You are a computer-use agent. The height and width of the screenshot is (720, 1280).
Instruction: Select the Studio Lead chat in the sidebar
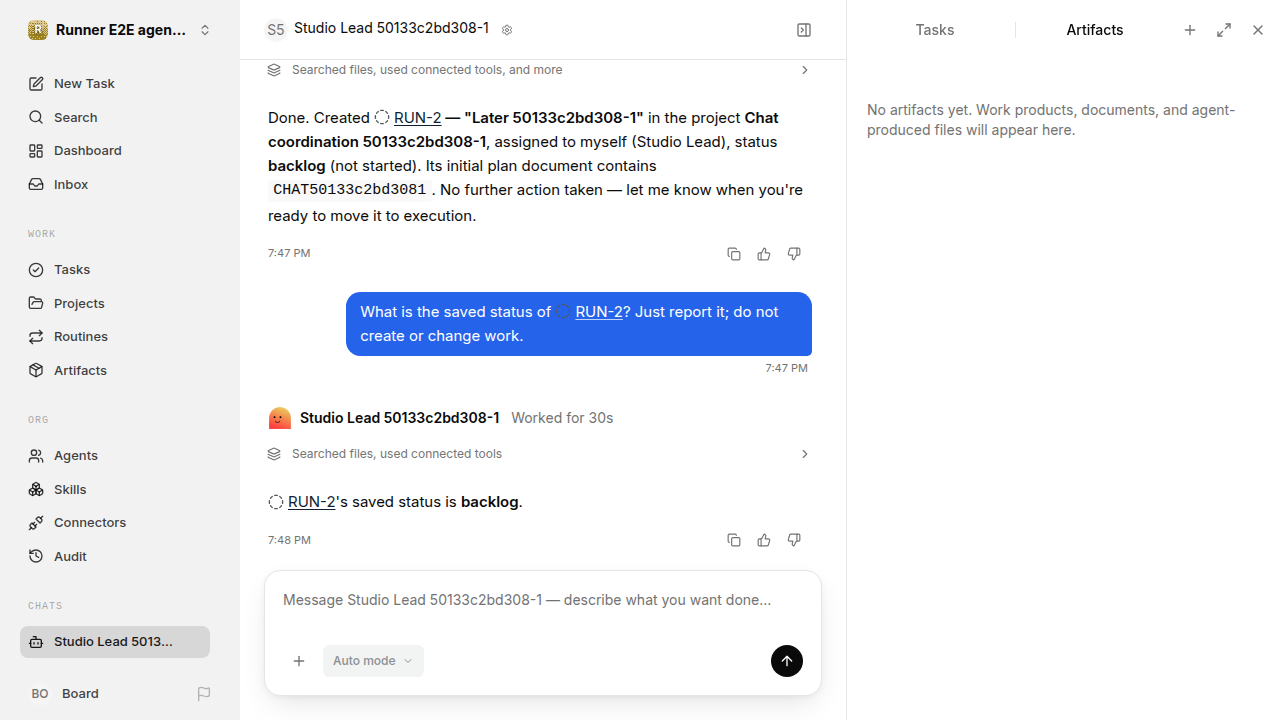(x=115, y=642)
